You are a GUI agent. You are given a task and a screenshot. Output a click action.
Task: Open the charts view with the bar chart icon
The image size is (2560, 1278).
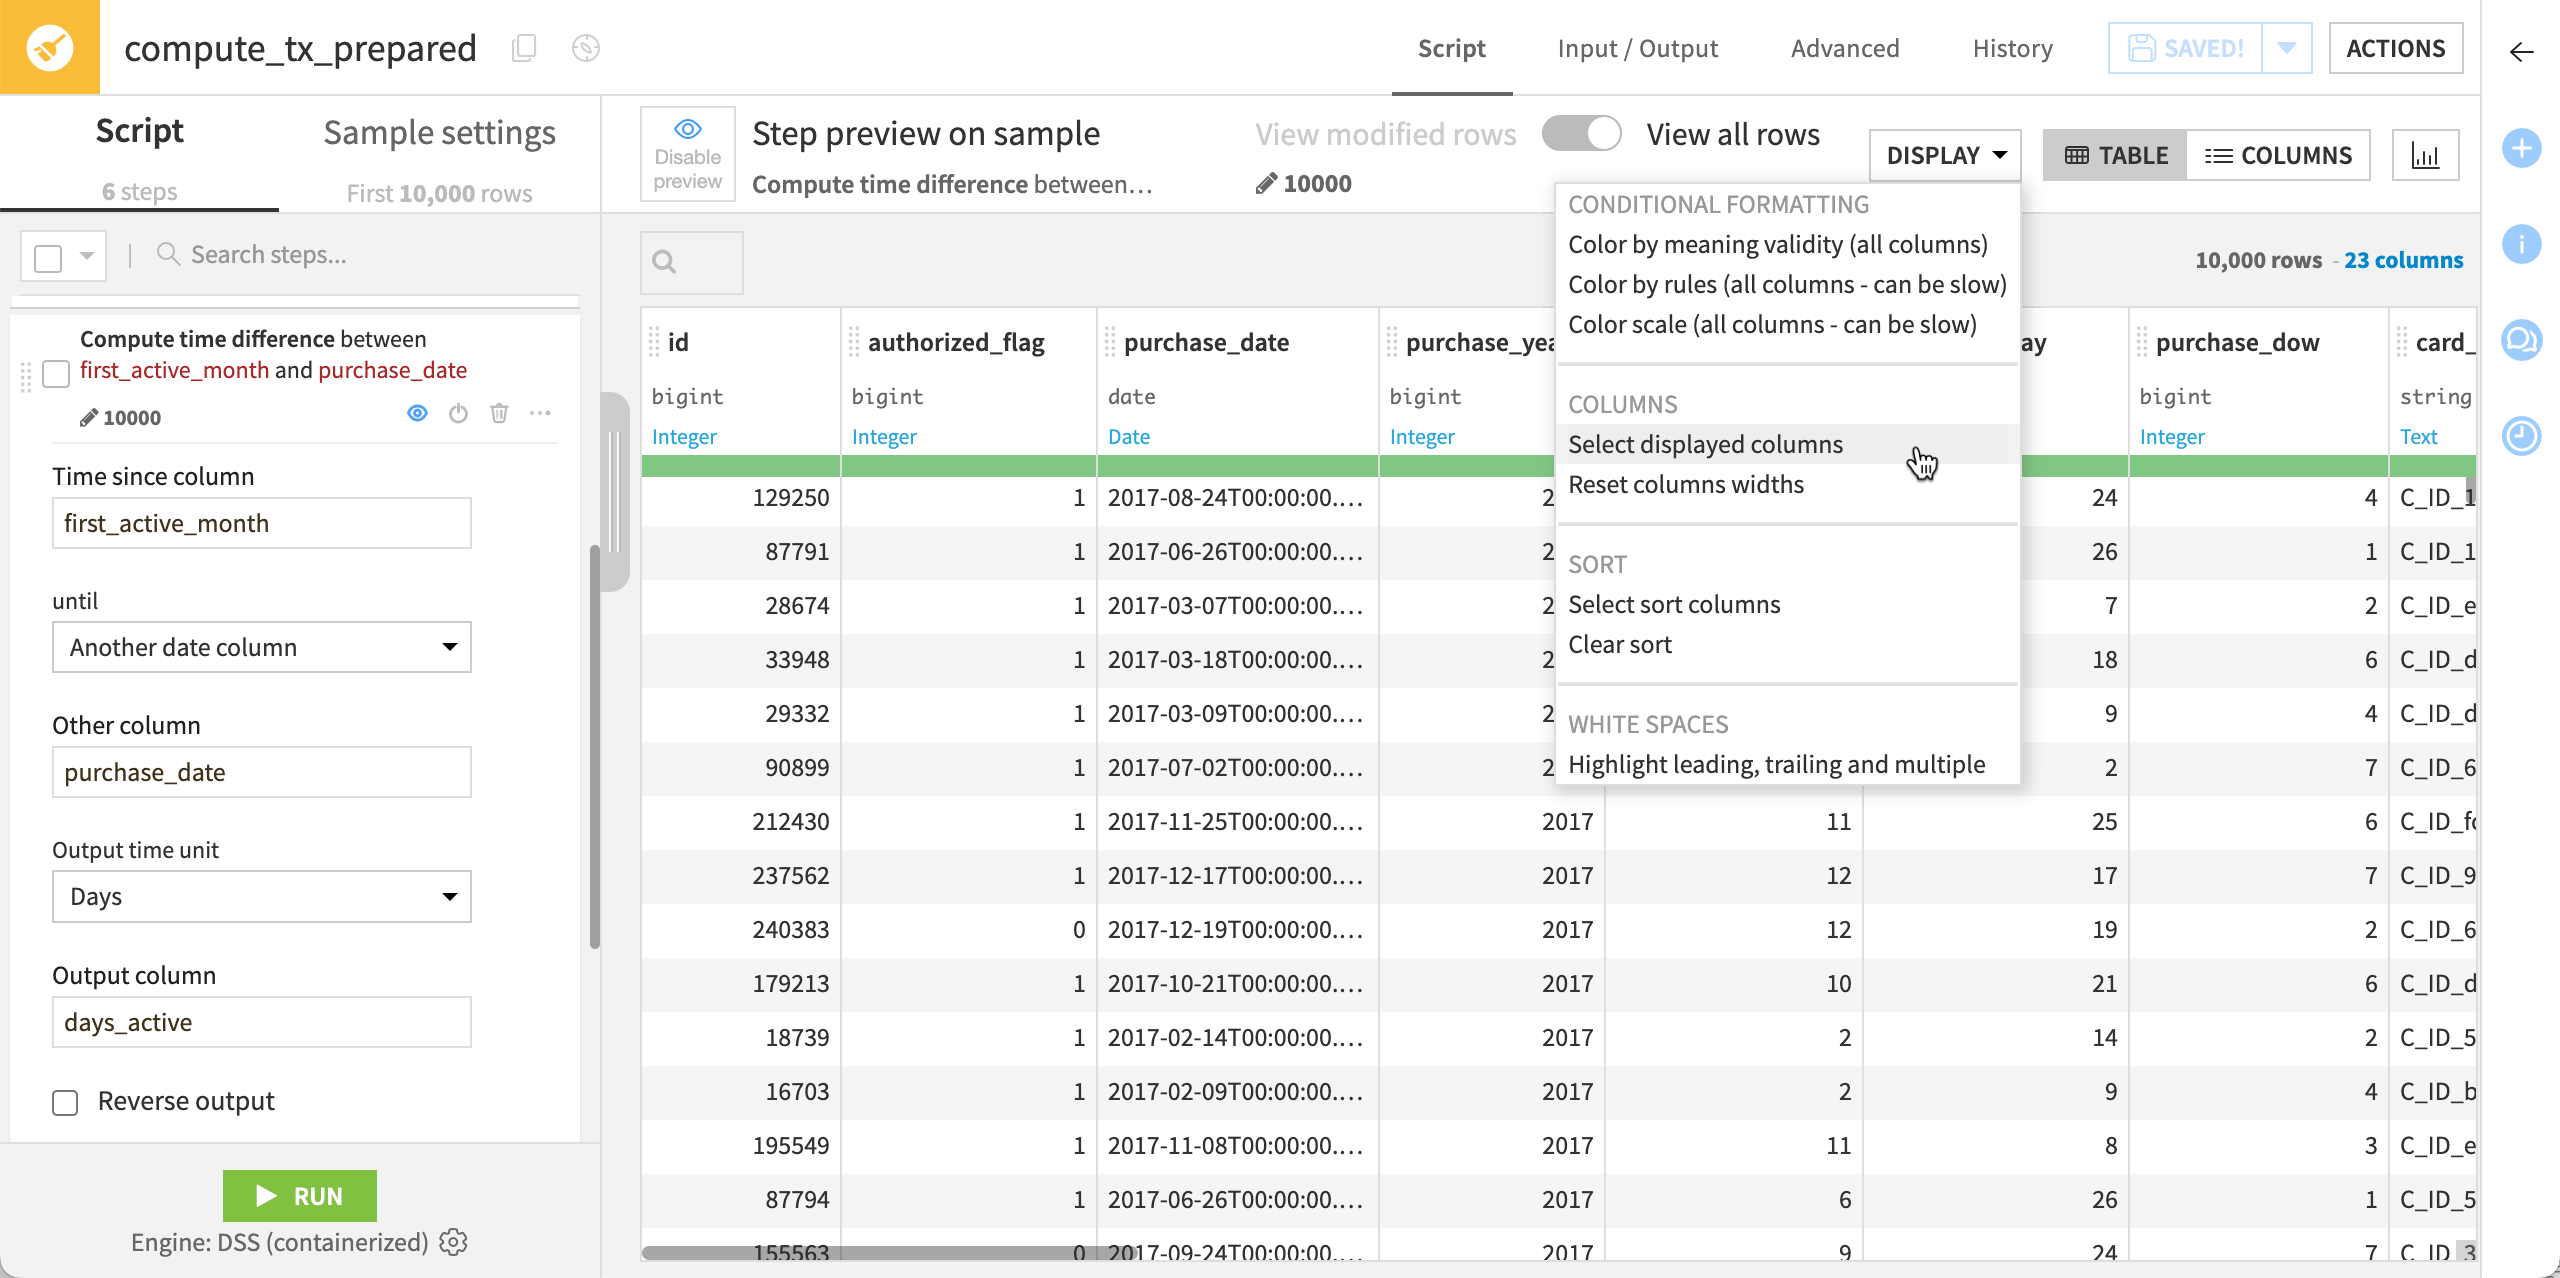(2428, 154)
